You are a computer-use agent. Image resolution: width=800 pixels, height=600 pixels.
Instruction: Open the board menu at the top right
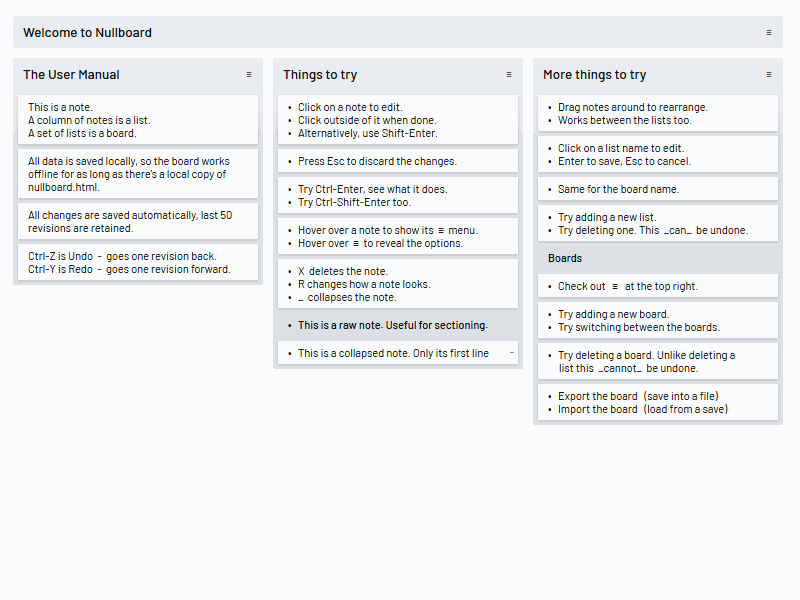(769, 32)
